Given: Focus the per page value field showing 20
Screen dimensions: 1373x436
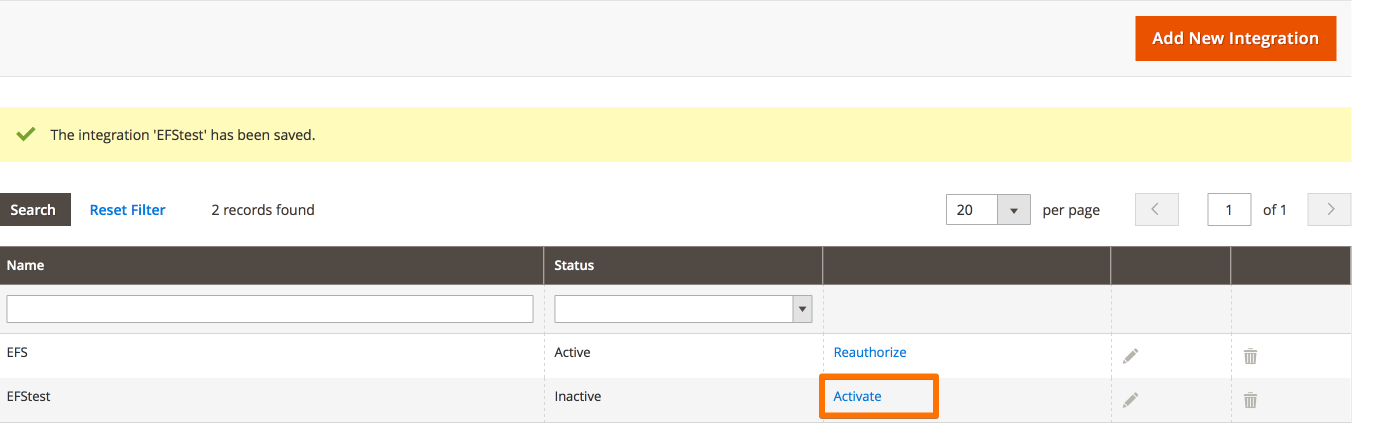Looking at the screenshot, I should pyautogui.click(x=972, y=210).
